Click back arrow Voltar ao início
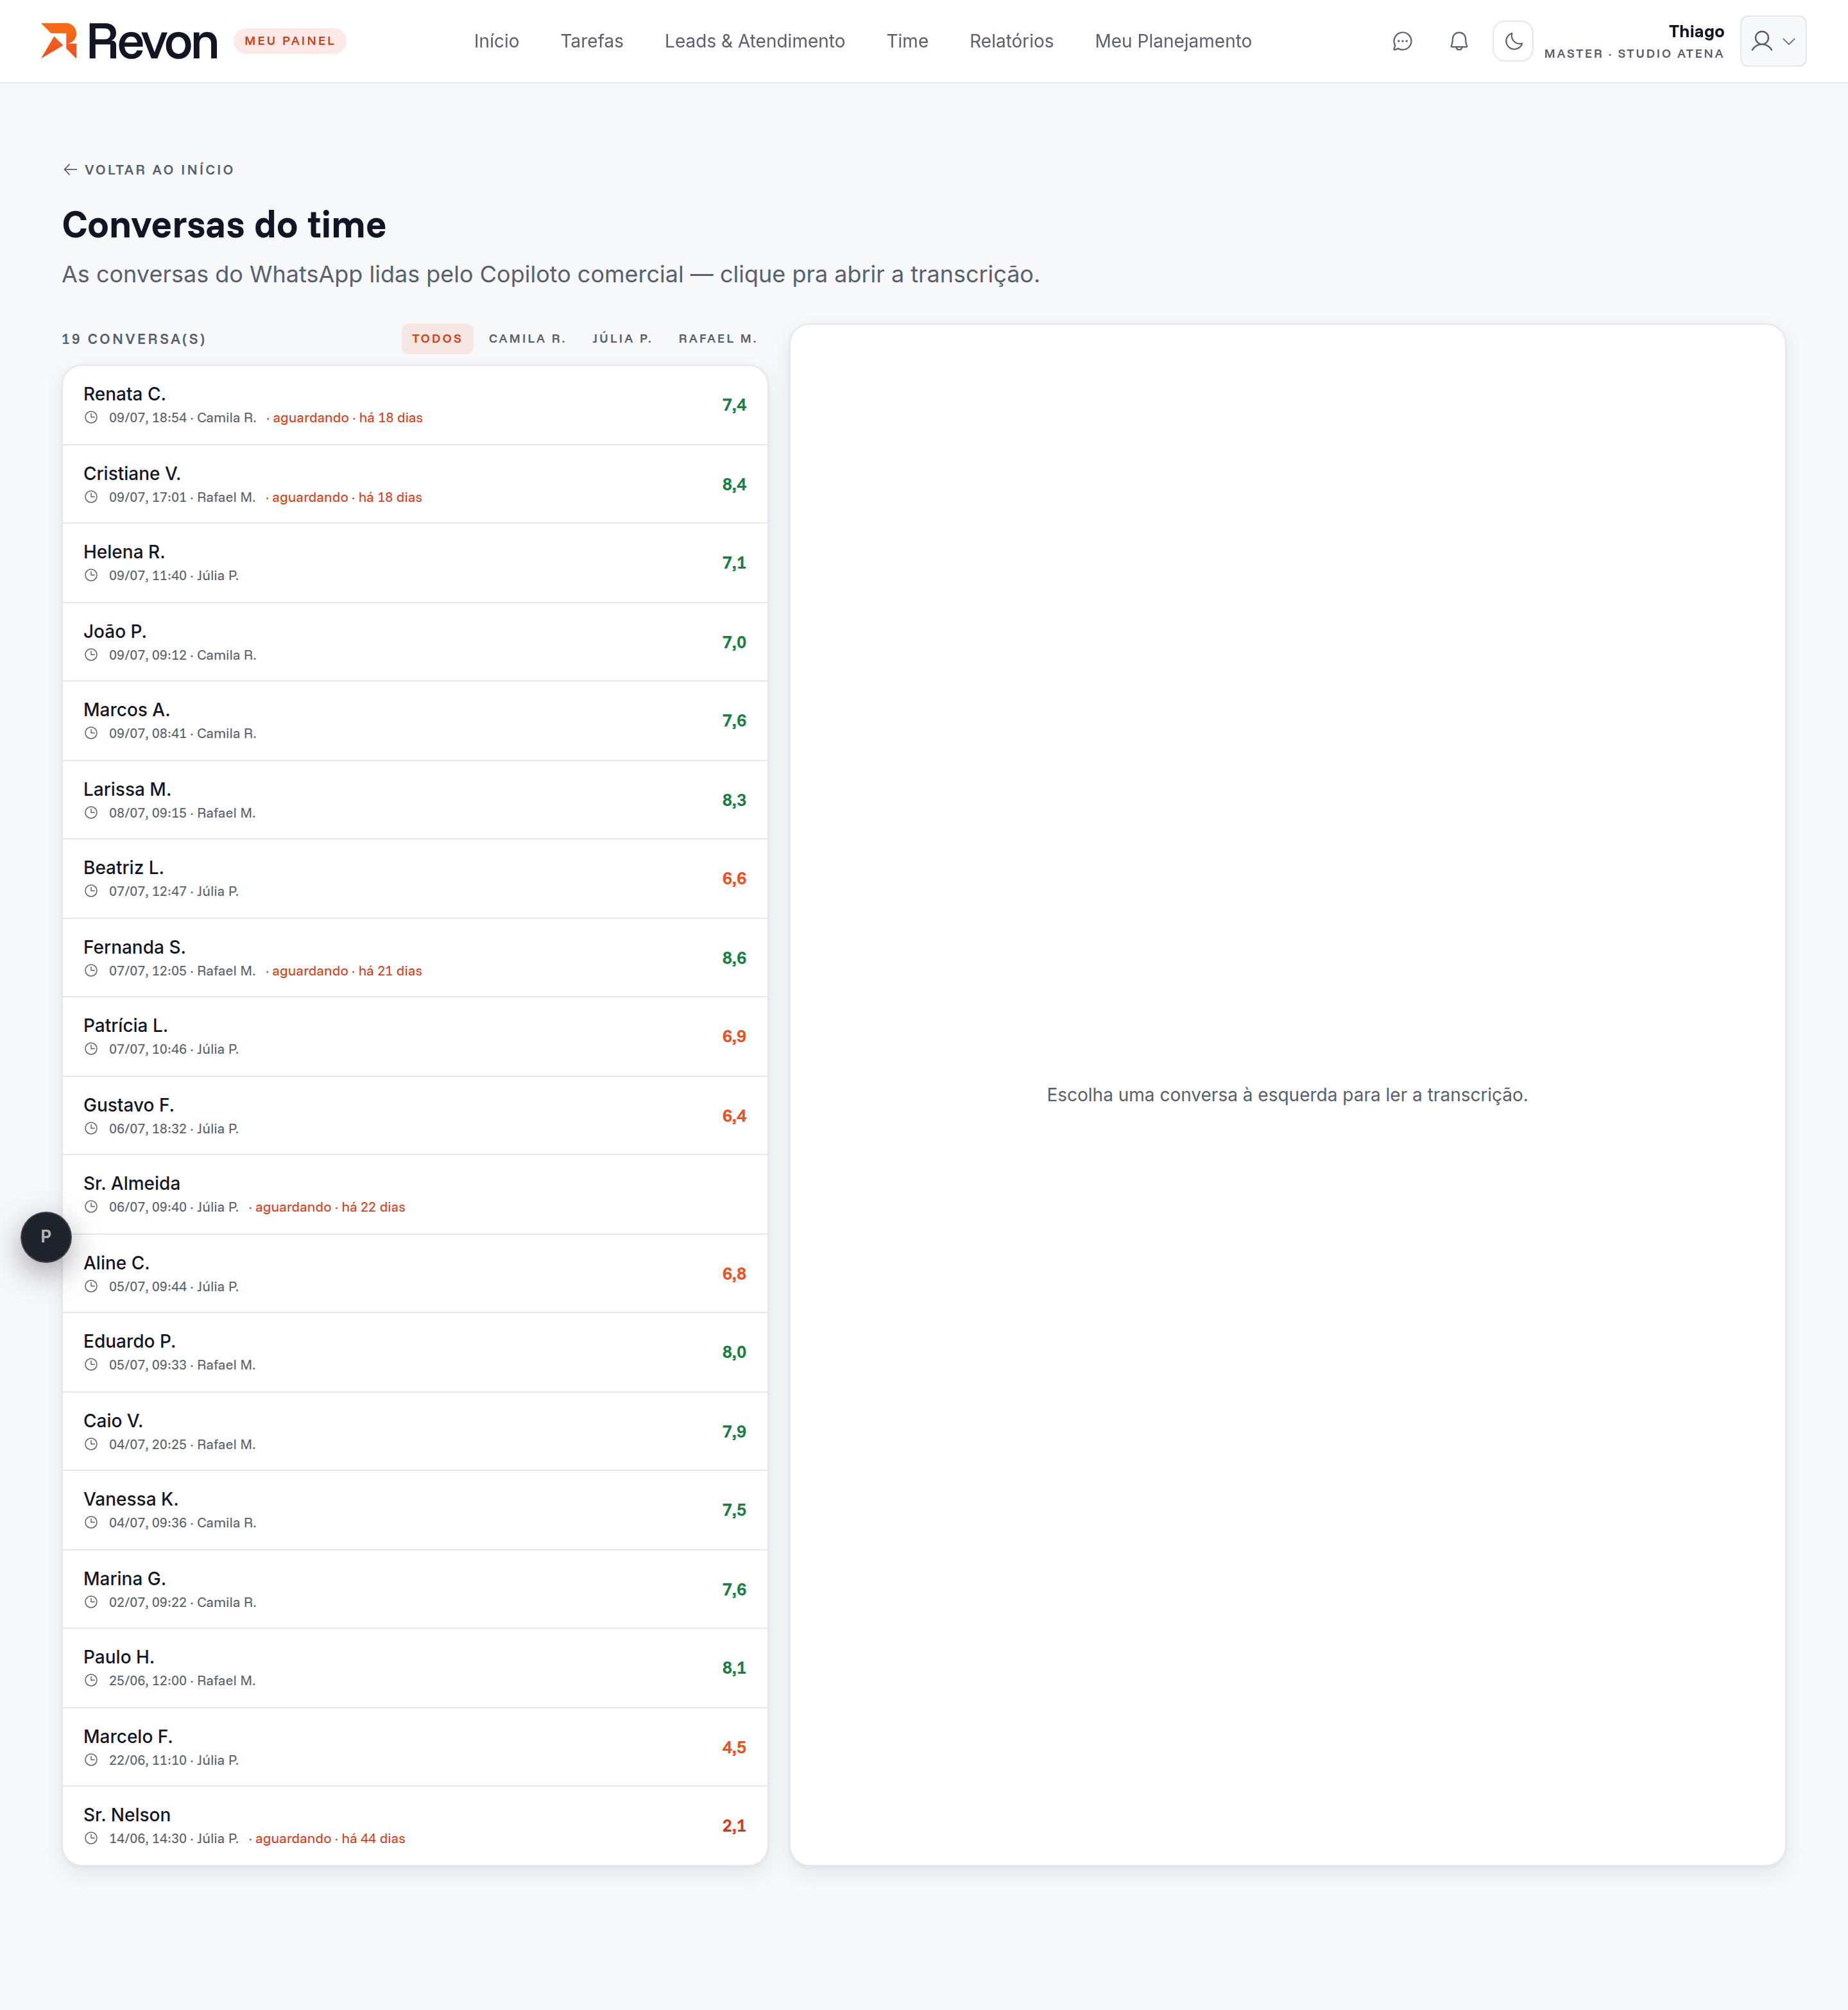 point(148,170)
